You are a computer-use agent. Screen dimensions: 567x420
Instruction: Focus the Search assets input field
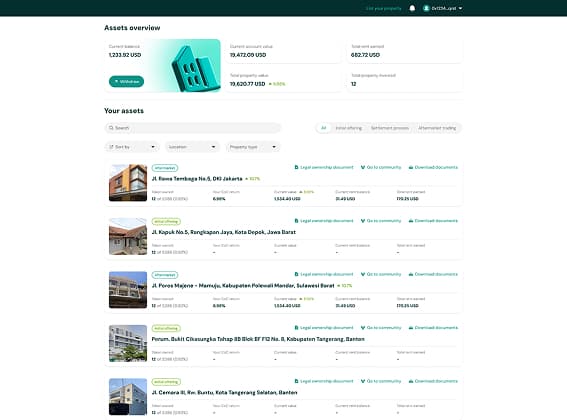[x=193, y=128]
